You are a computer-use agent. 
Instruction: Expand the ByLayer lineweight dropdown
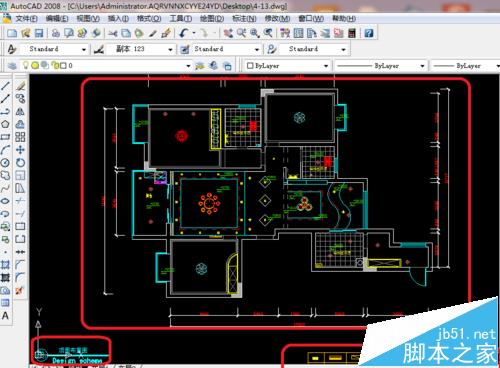497,66
